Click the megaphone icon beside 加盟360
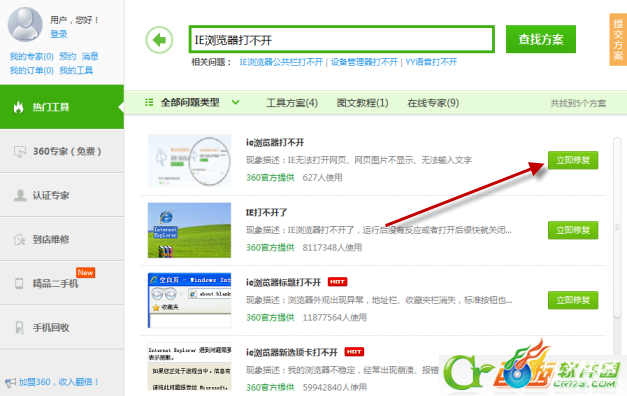Screen dimensions: 627x396 pos(10,383)
